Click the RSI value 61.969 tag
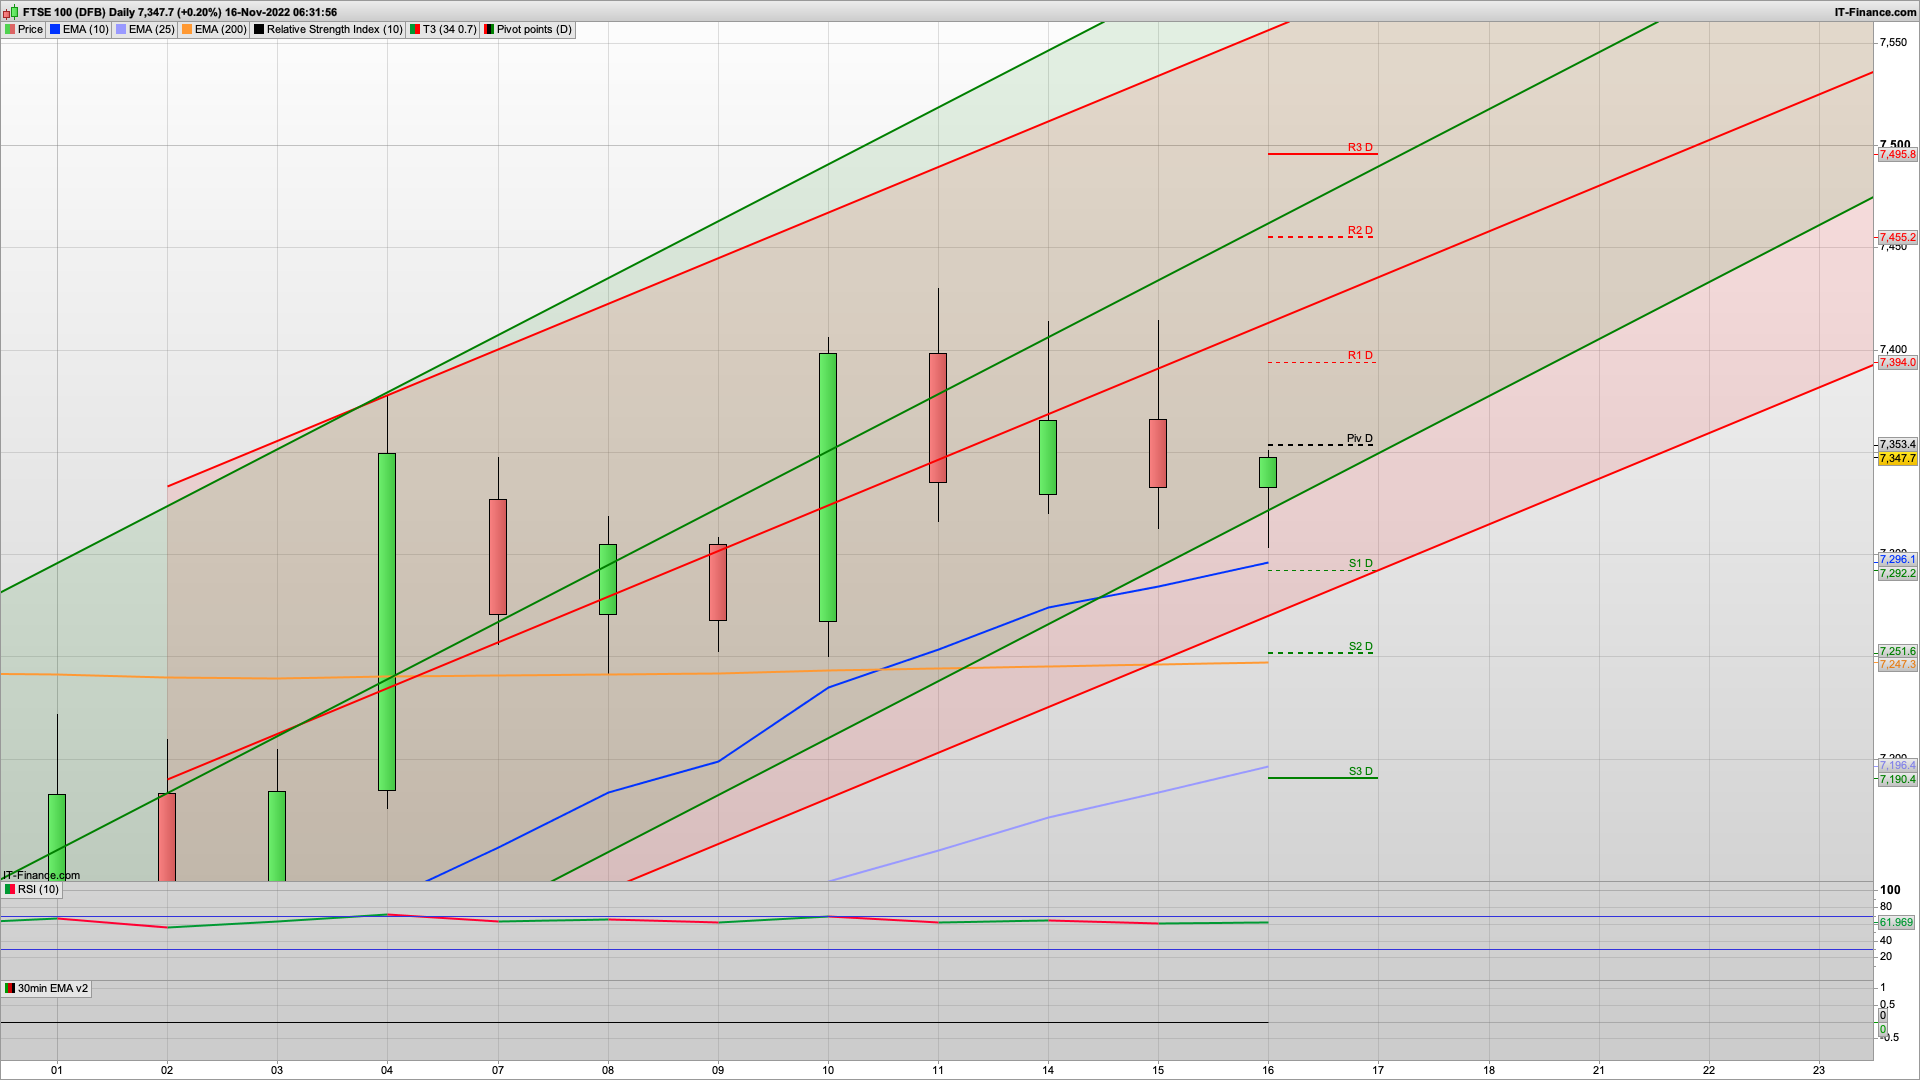 click(x=1896, y=922)
